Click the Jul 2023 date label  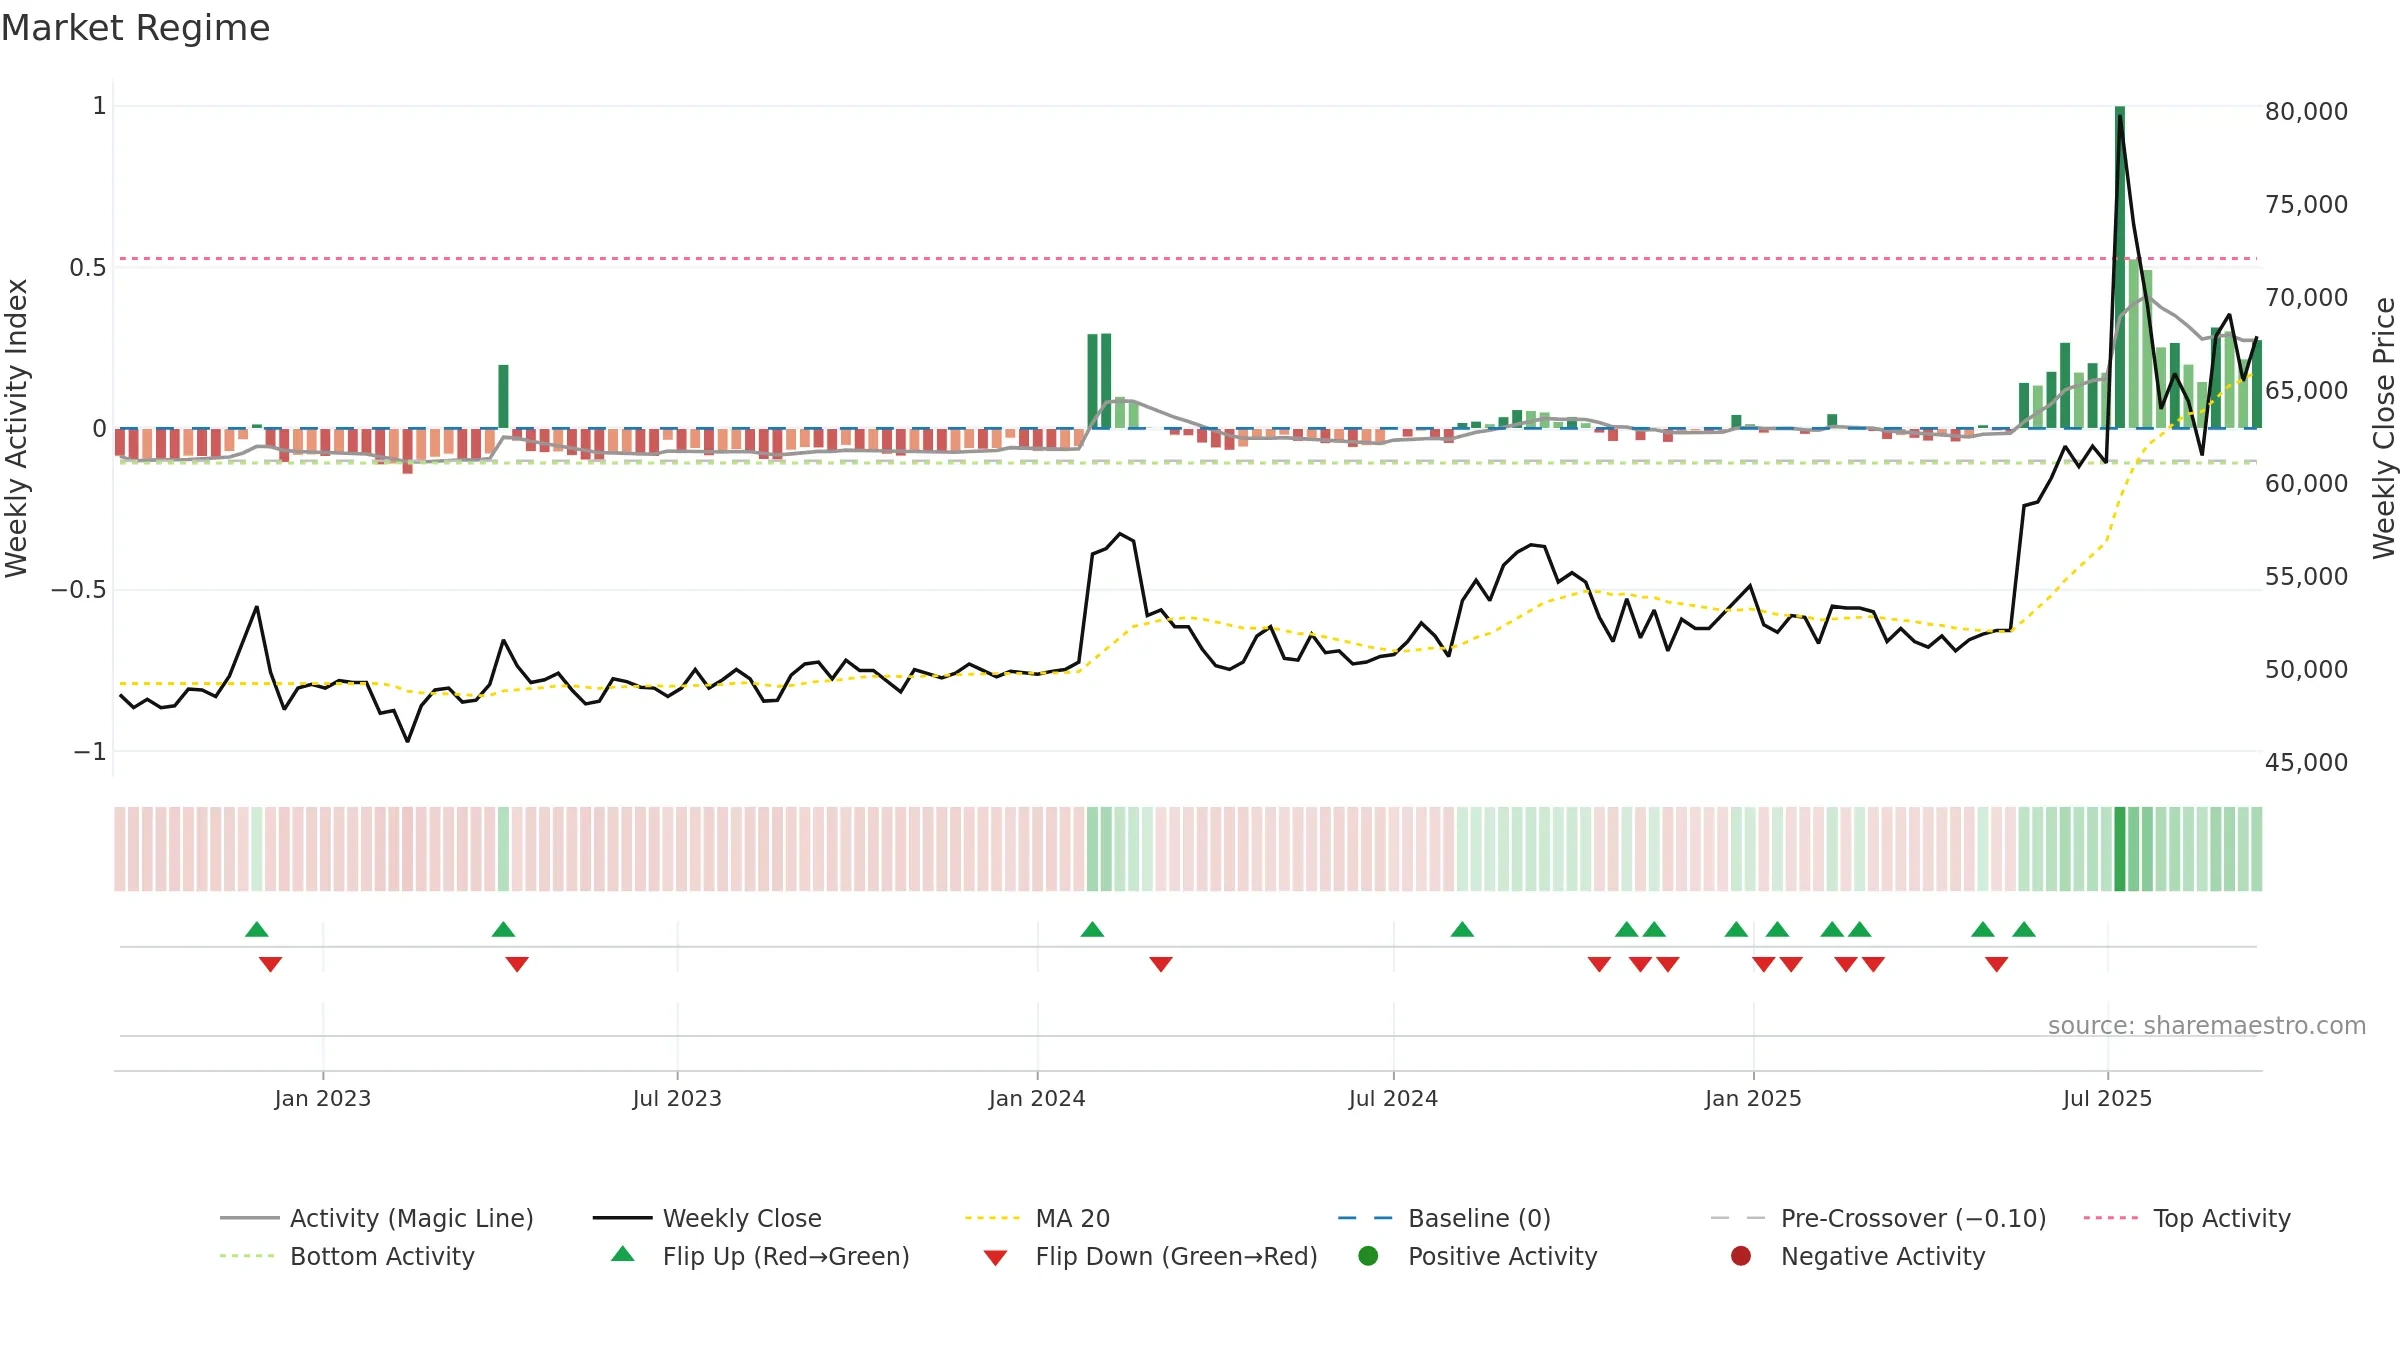click(x=677, y=1098)
